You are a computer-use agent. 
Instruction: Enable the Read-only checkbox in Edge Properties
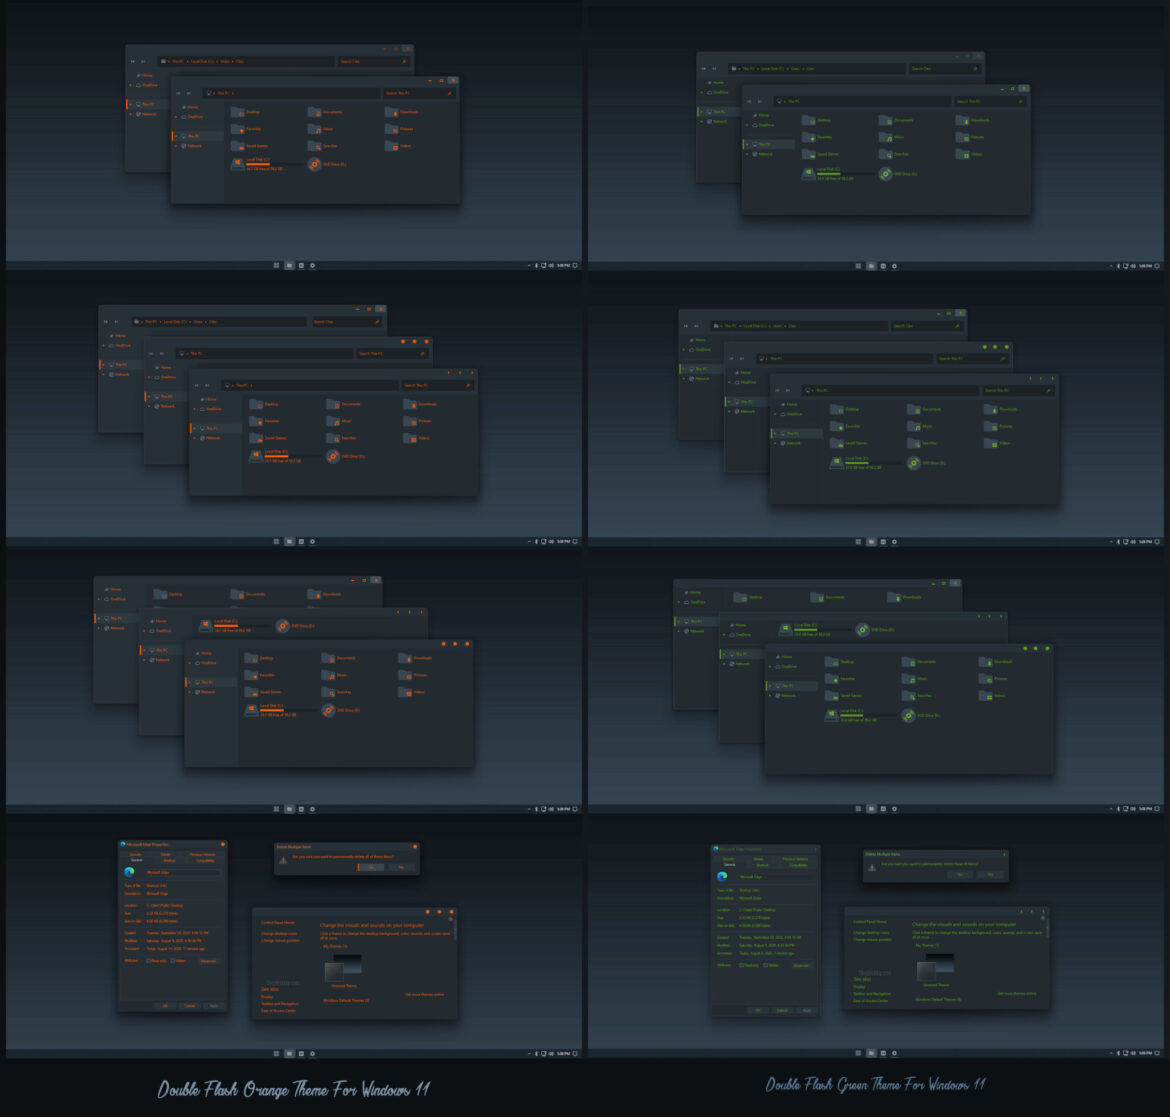pos(147,960)
